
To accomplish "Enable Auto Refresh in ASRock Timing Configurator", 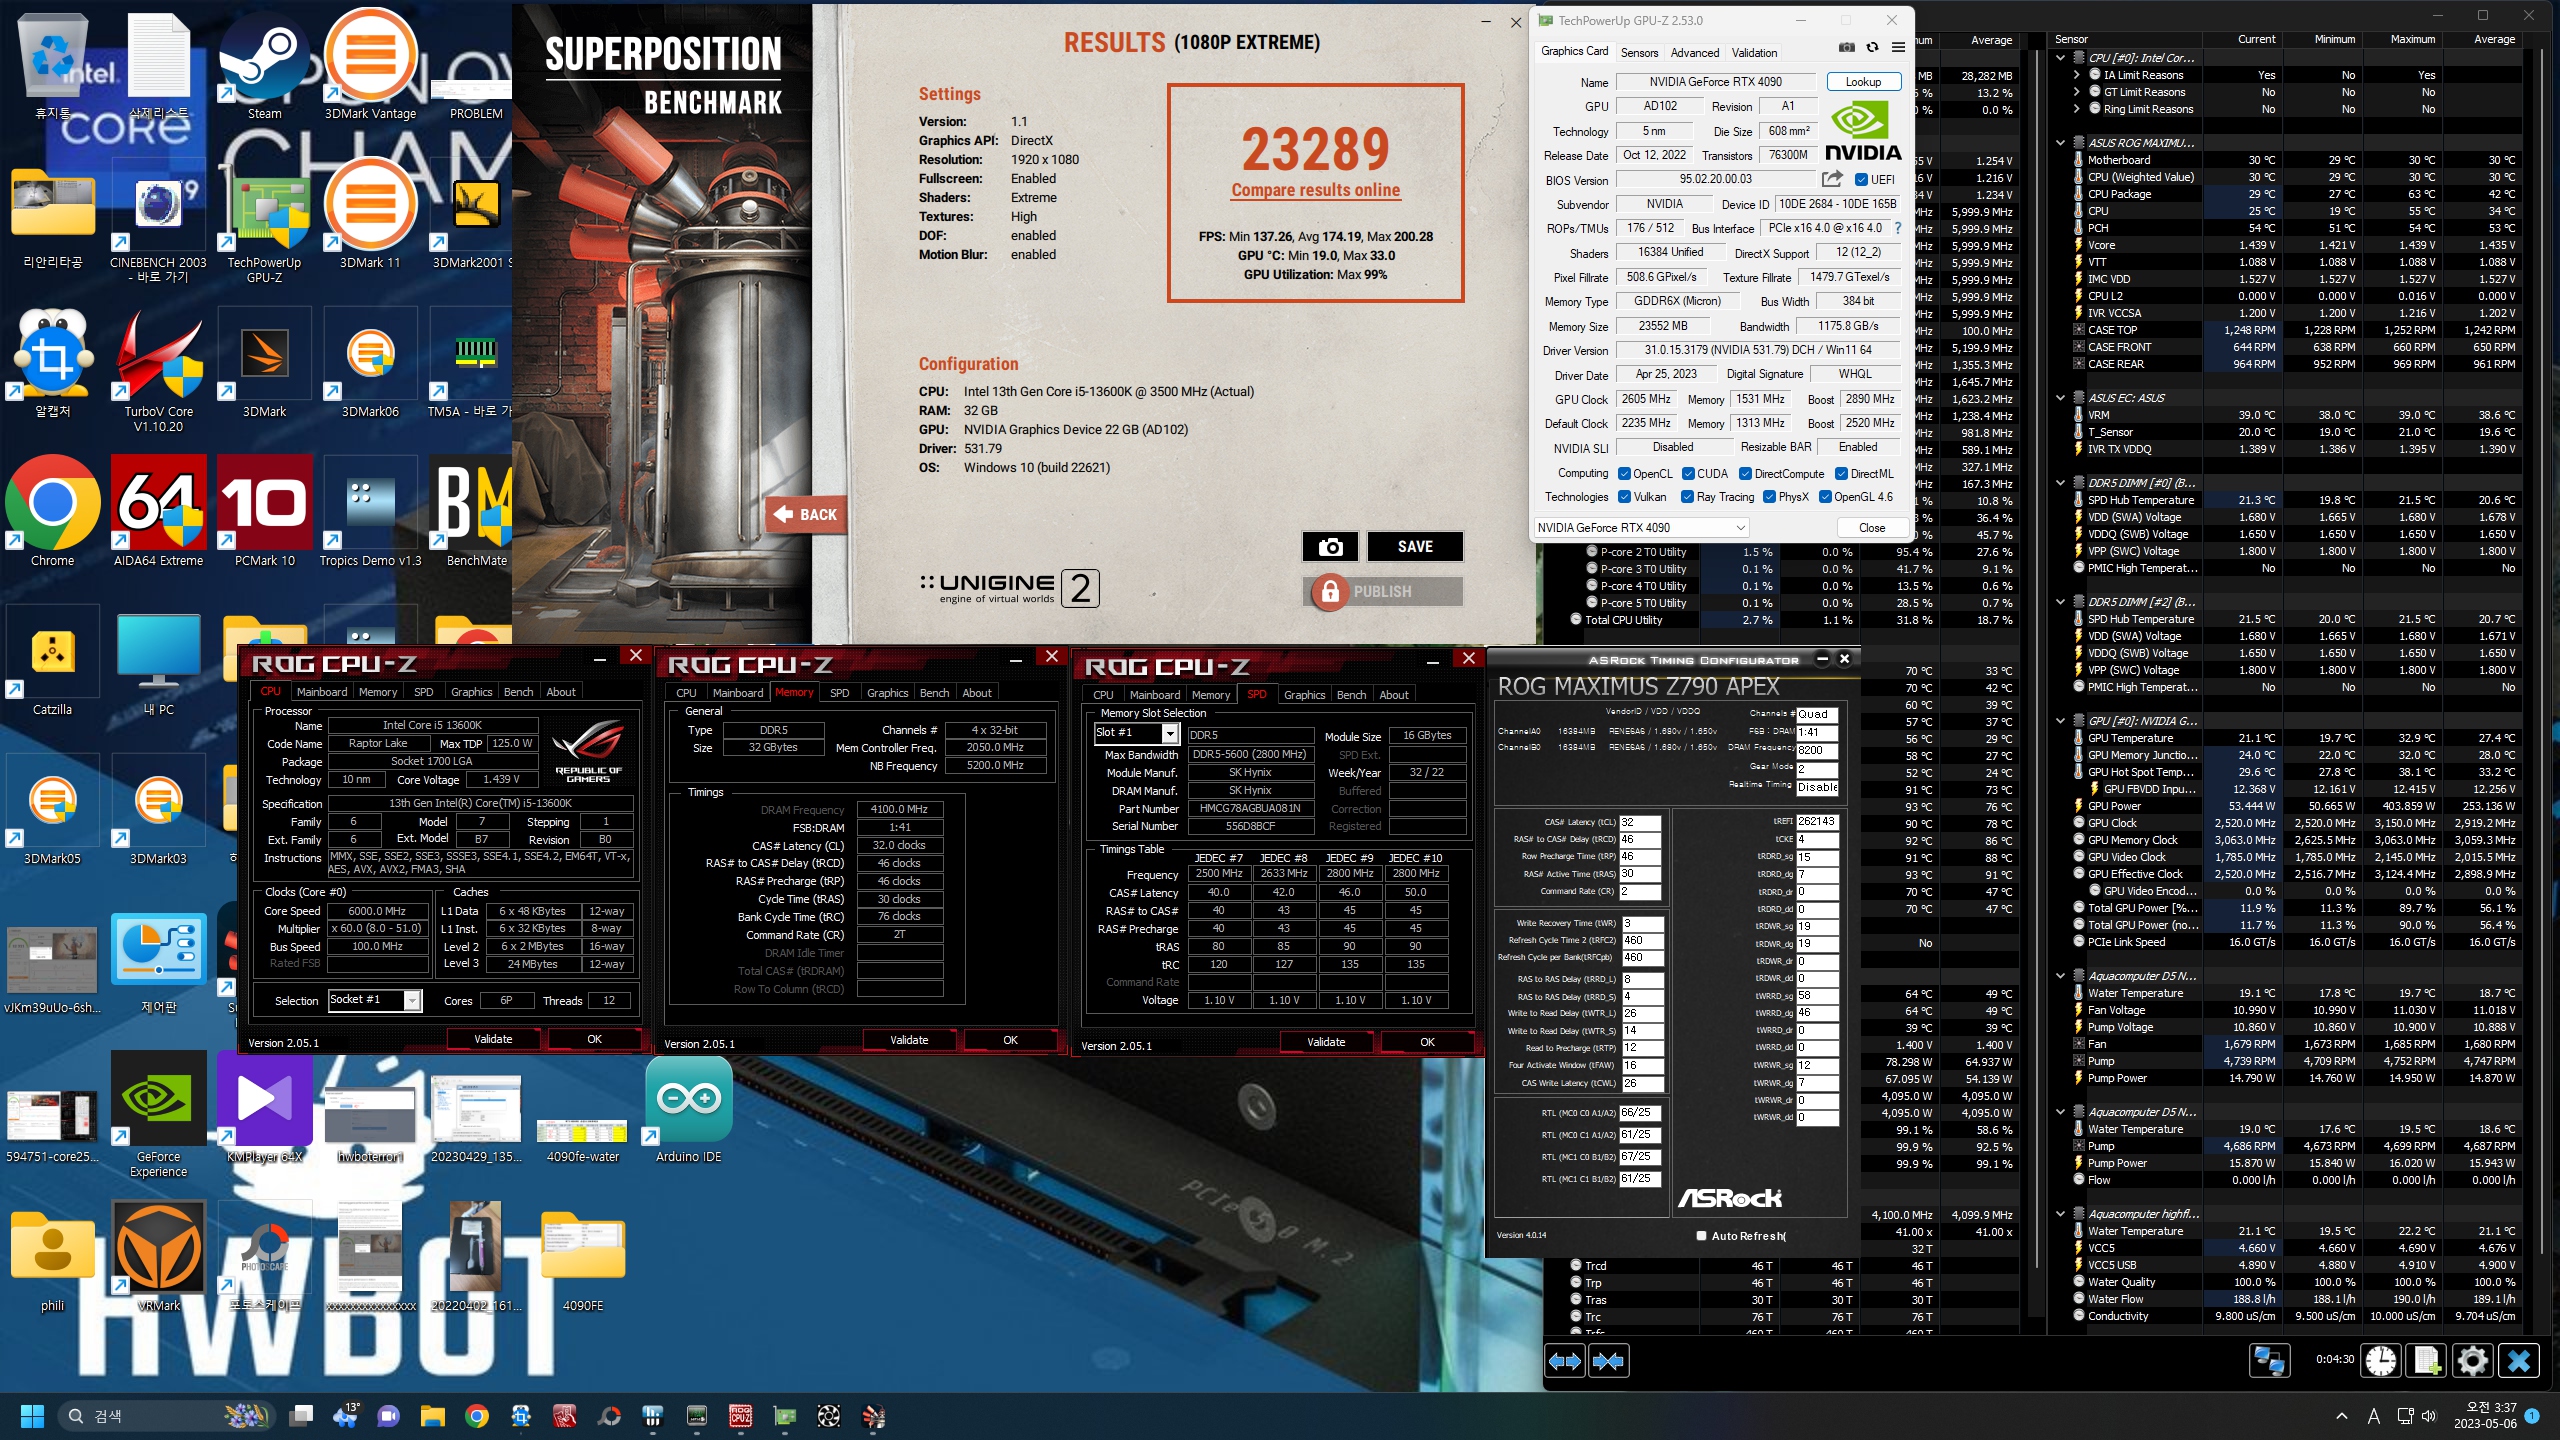I will click(x=1701, y=1236).
